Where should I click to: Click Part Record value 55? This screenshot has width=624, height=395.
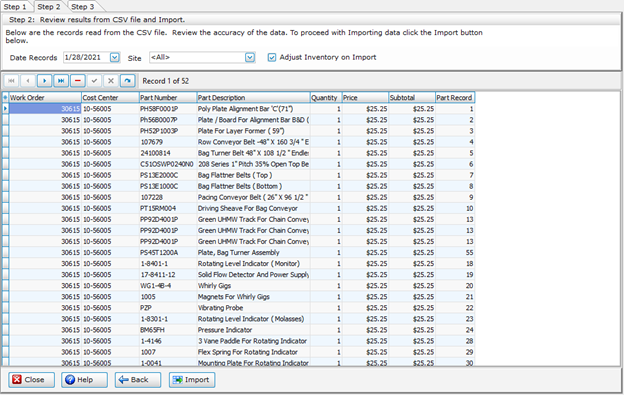click(x=455, y=253)
